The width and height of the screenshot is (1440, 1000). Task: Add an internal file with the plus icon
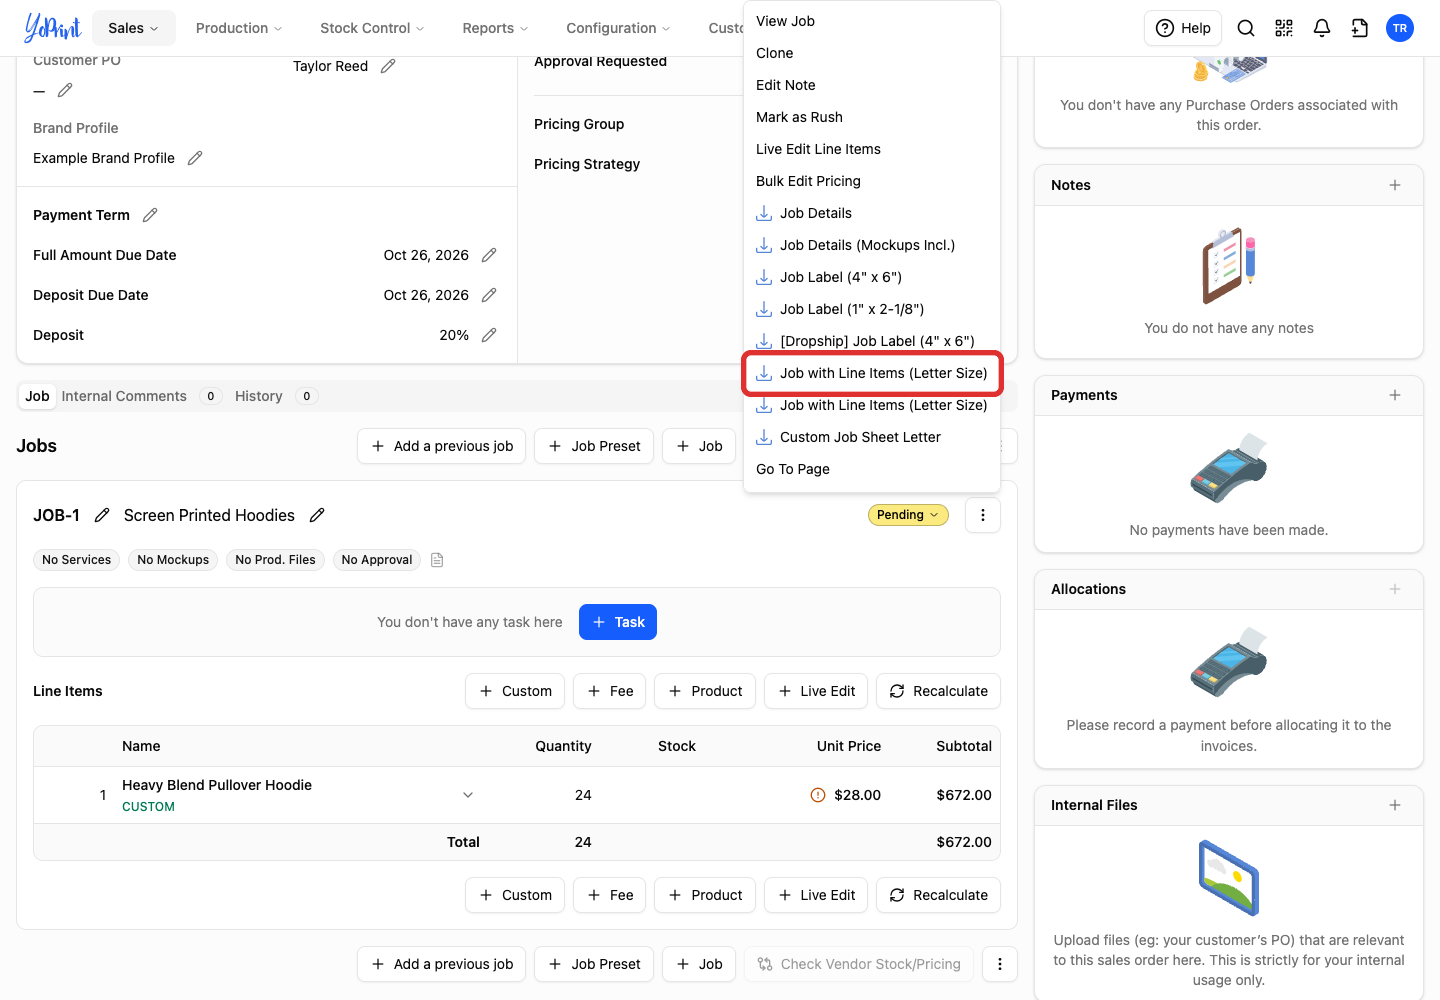coord(1395,805)
